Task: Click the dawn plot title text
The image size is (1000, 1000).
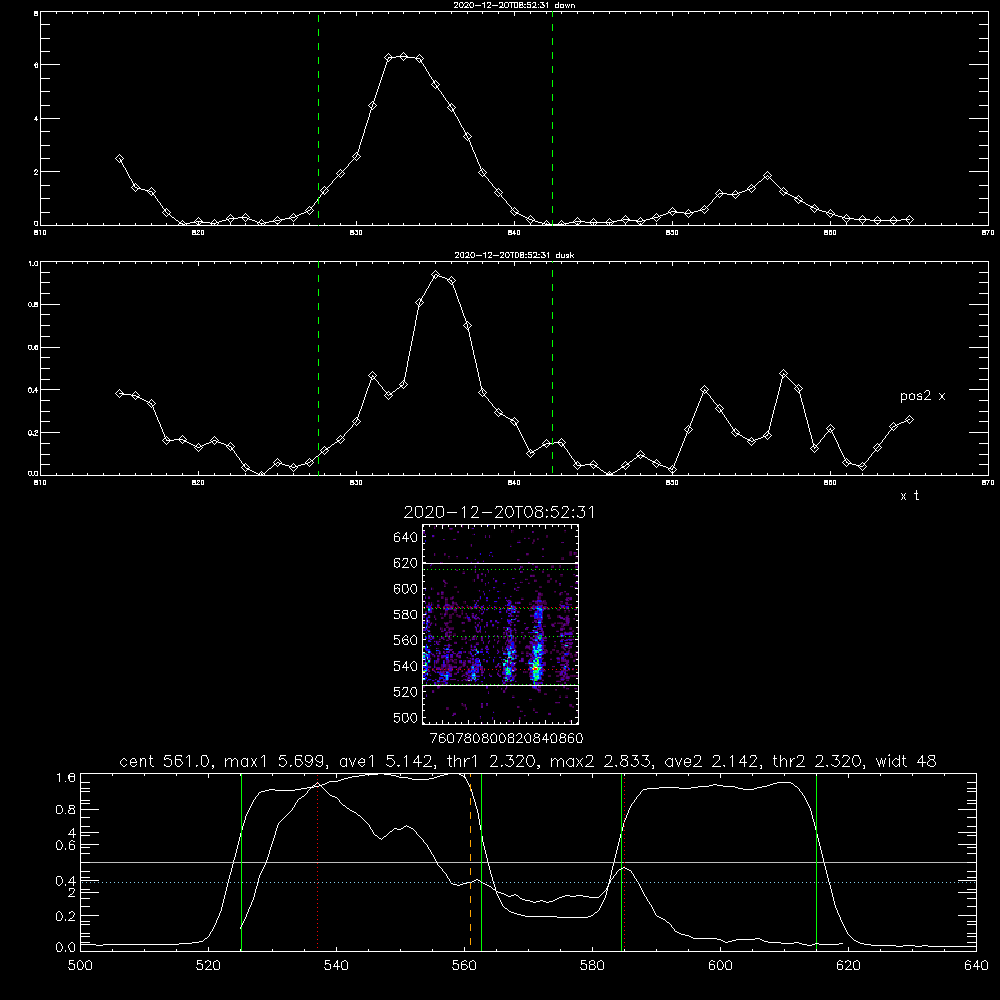Action: pos(515,4)
